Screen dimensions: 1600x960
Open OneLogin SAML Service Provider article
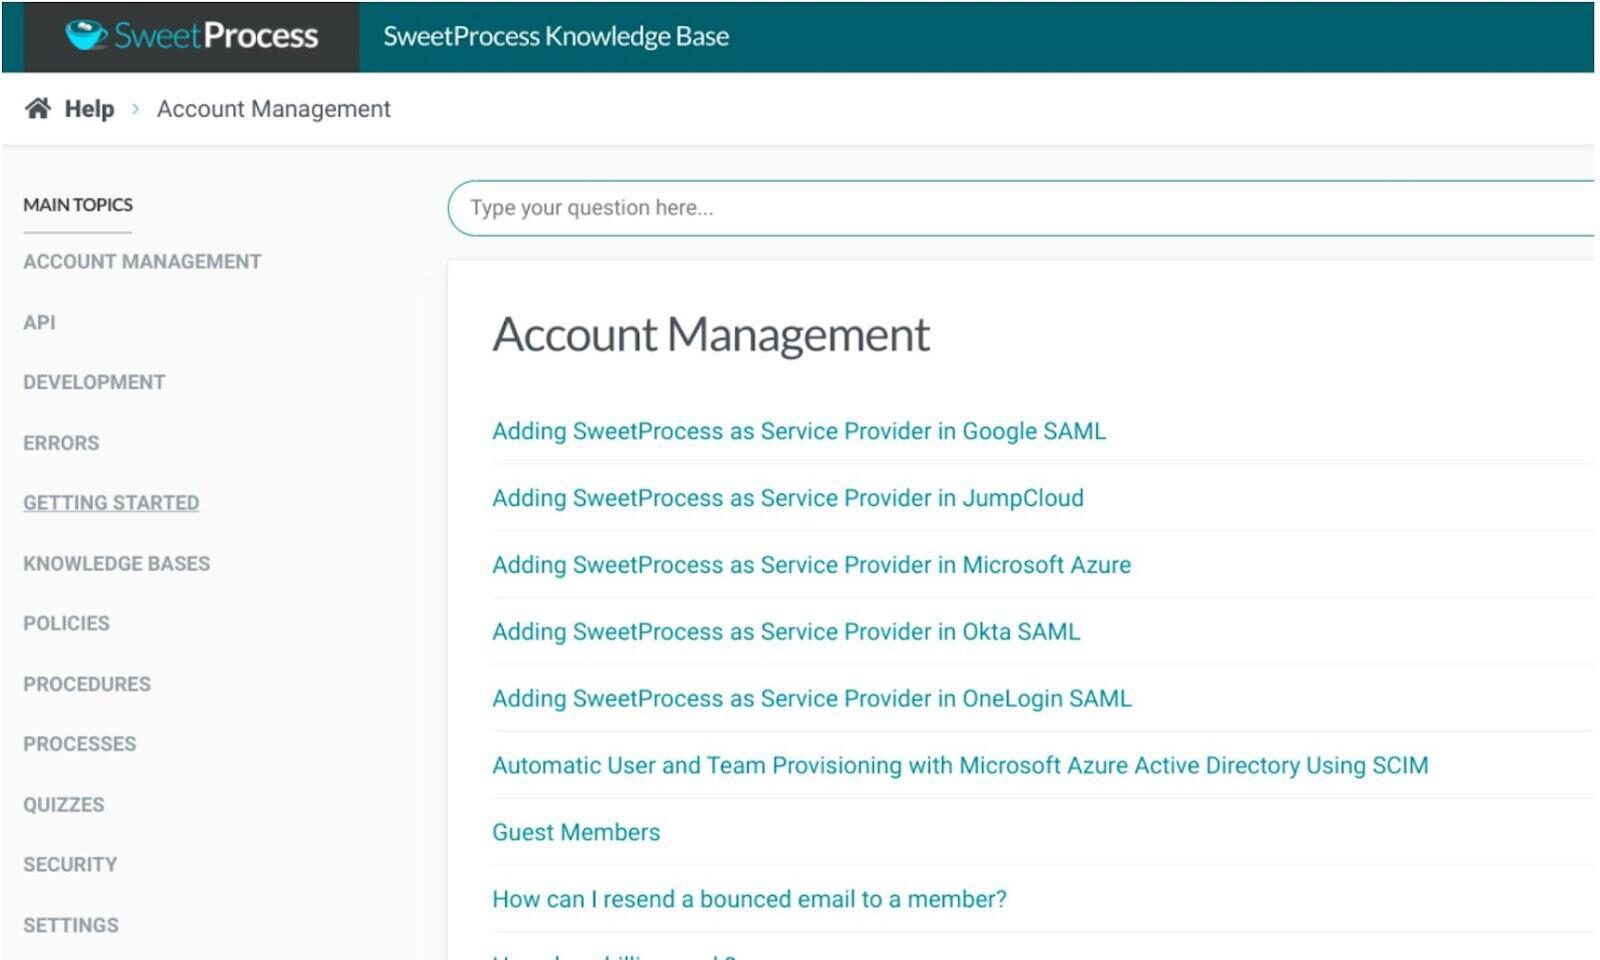tap(812, 699)
